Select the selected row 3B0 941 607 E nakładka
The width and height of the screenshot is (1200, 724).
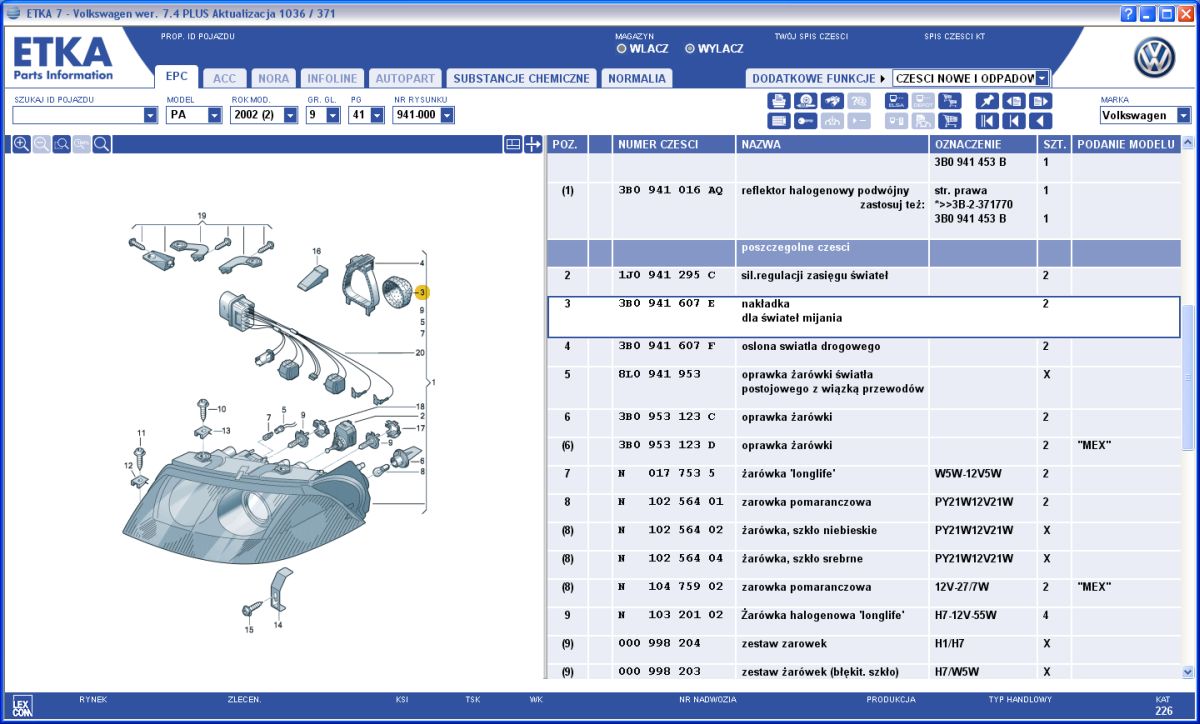pyautogui.click(x=864, y=316)
